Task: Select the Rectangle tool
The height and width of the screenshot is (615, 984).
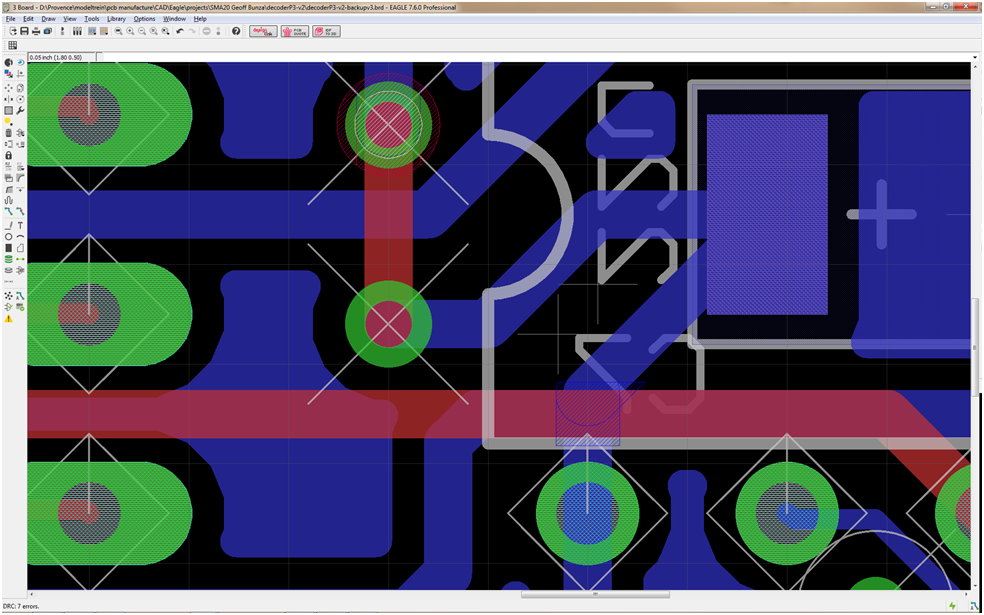Action: (x=9, y=248)
